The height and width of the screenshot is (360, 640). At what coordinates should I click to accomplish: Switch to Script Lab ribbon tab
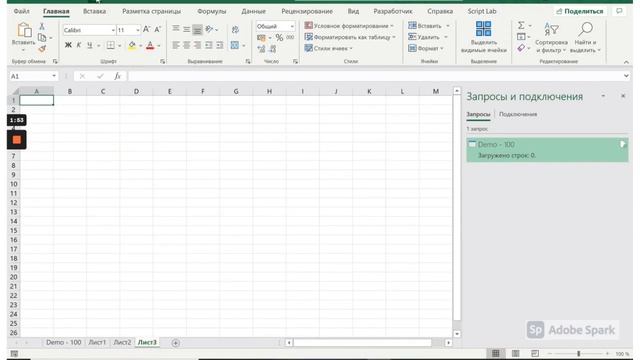482,11
